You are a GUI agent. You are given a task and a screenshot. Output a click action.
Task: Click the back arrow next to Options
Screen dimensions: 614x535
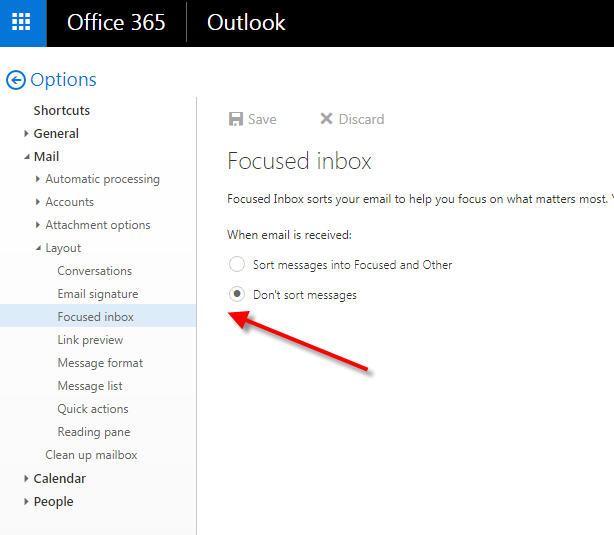coord(16,80)
